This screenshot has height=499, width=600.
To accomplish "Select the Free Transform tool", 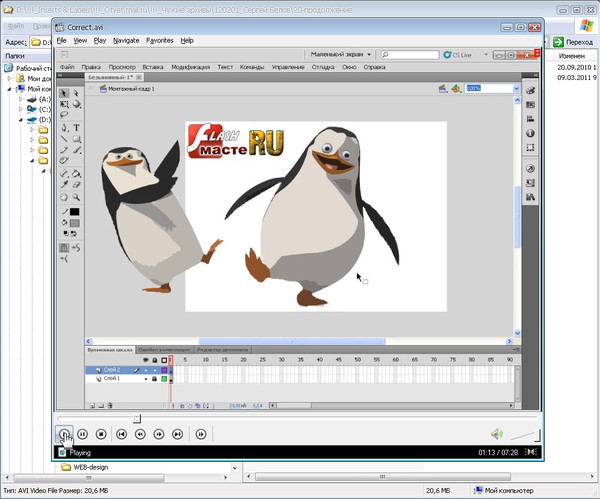I will pyautogui.click(x=64, y=104).
